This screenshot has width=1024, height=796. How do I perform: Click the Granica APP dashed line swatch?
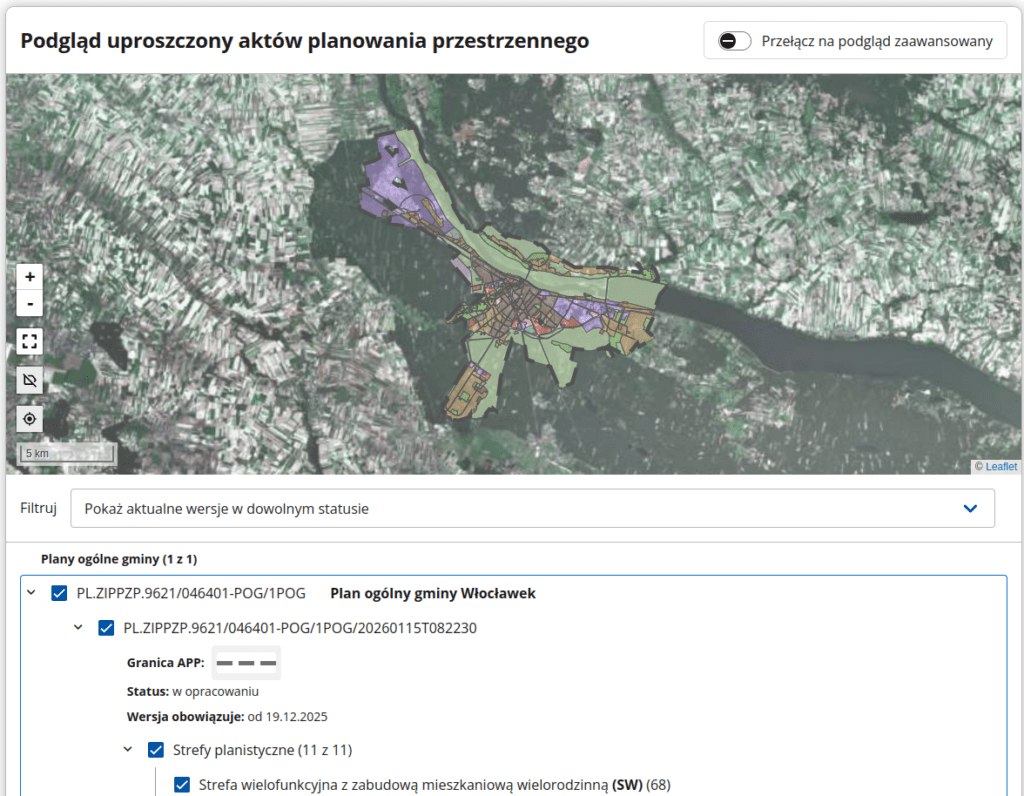pyautogui.click(x=246, y=663)
